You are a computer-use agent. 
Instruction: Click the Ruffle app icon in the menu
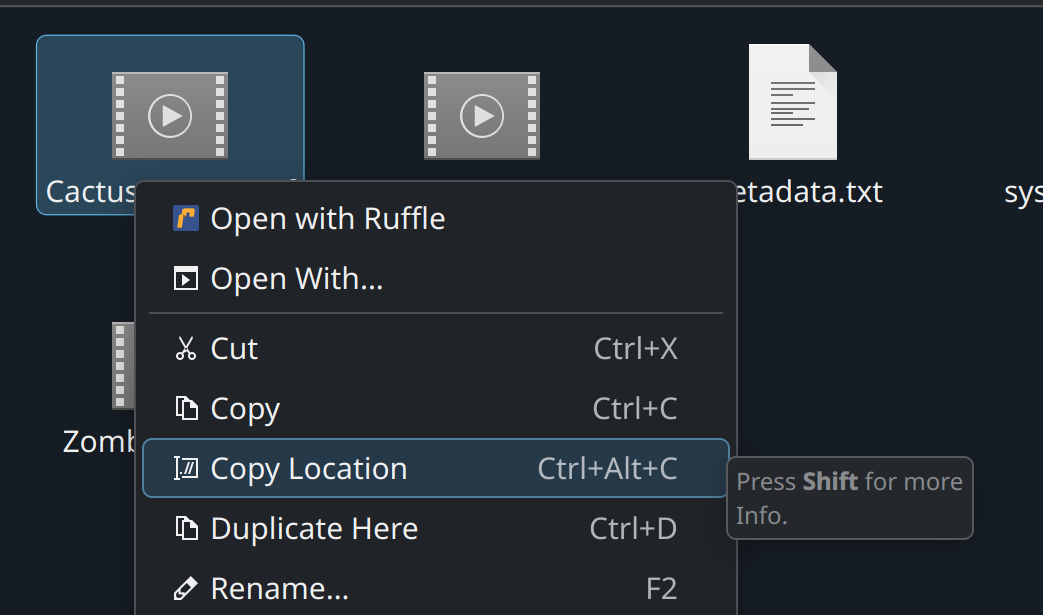186,218
